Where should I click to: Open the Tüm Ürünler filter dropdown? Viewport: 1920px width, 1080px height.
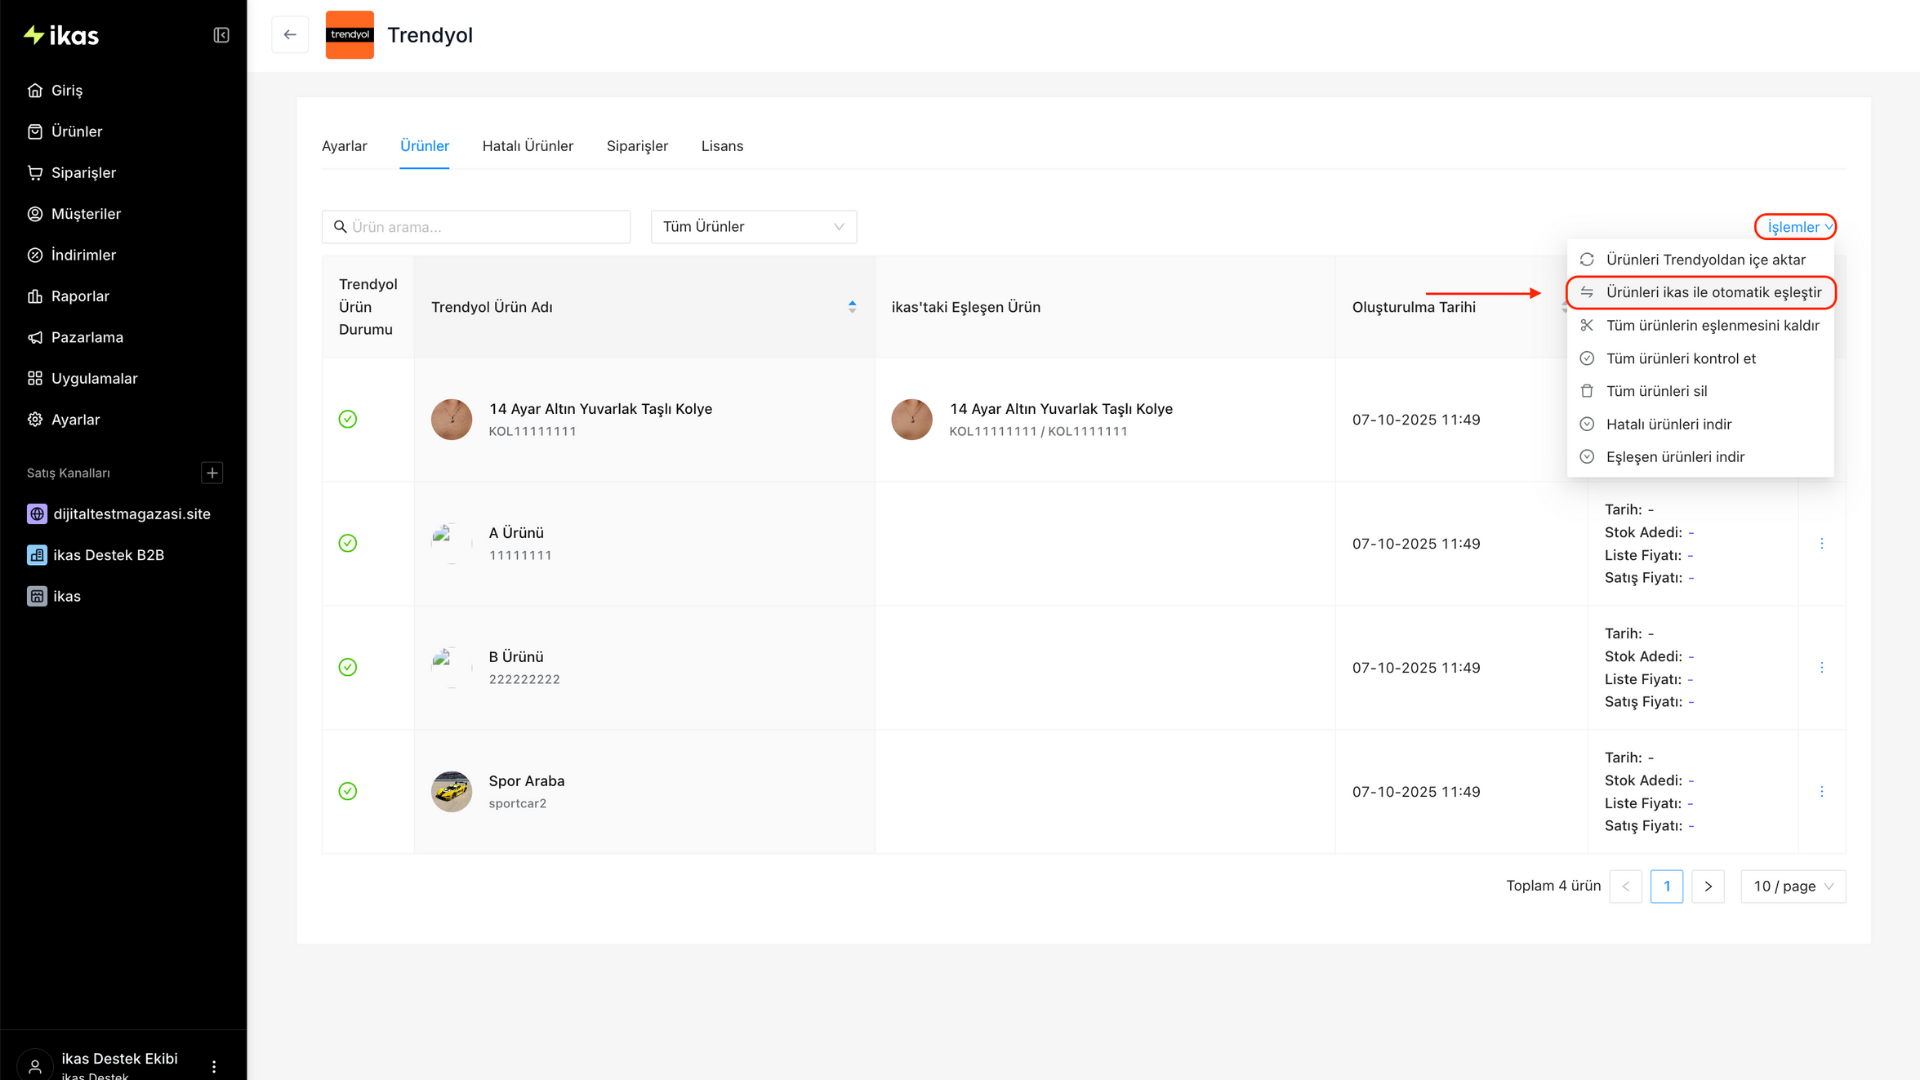point(754,227)
